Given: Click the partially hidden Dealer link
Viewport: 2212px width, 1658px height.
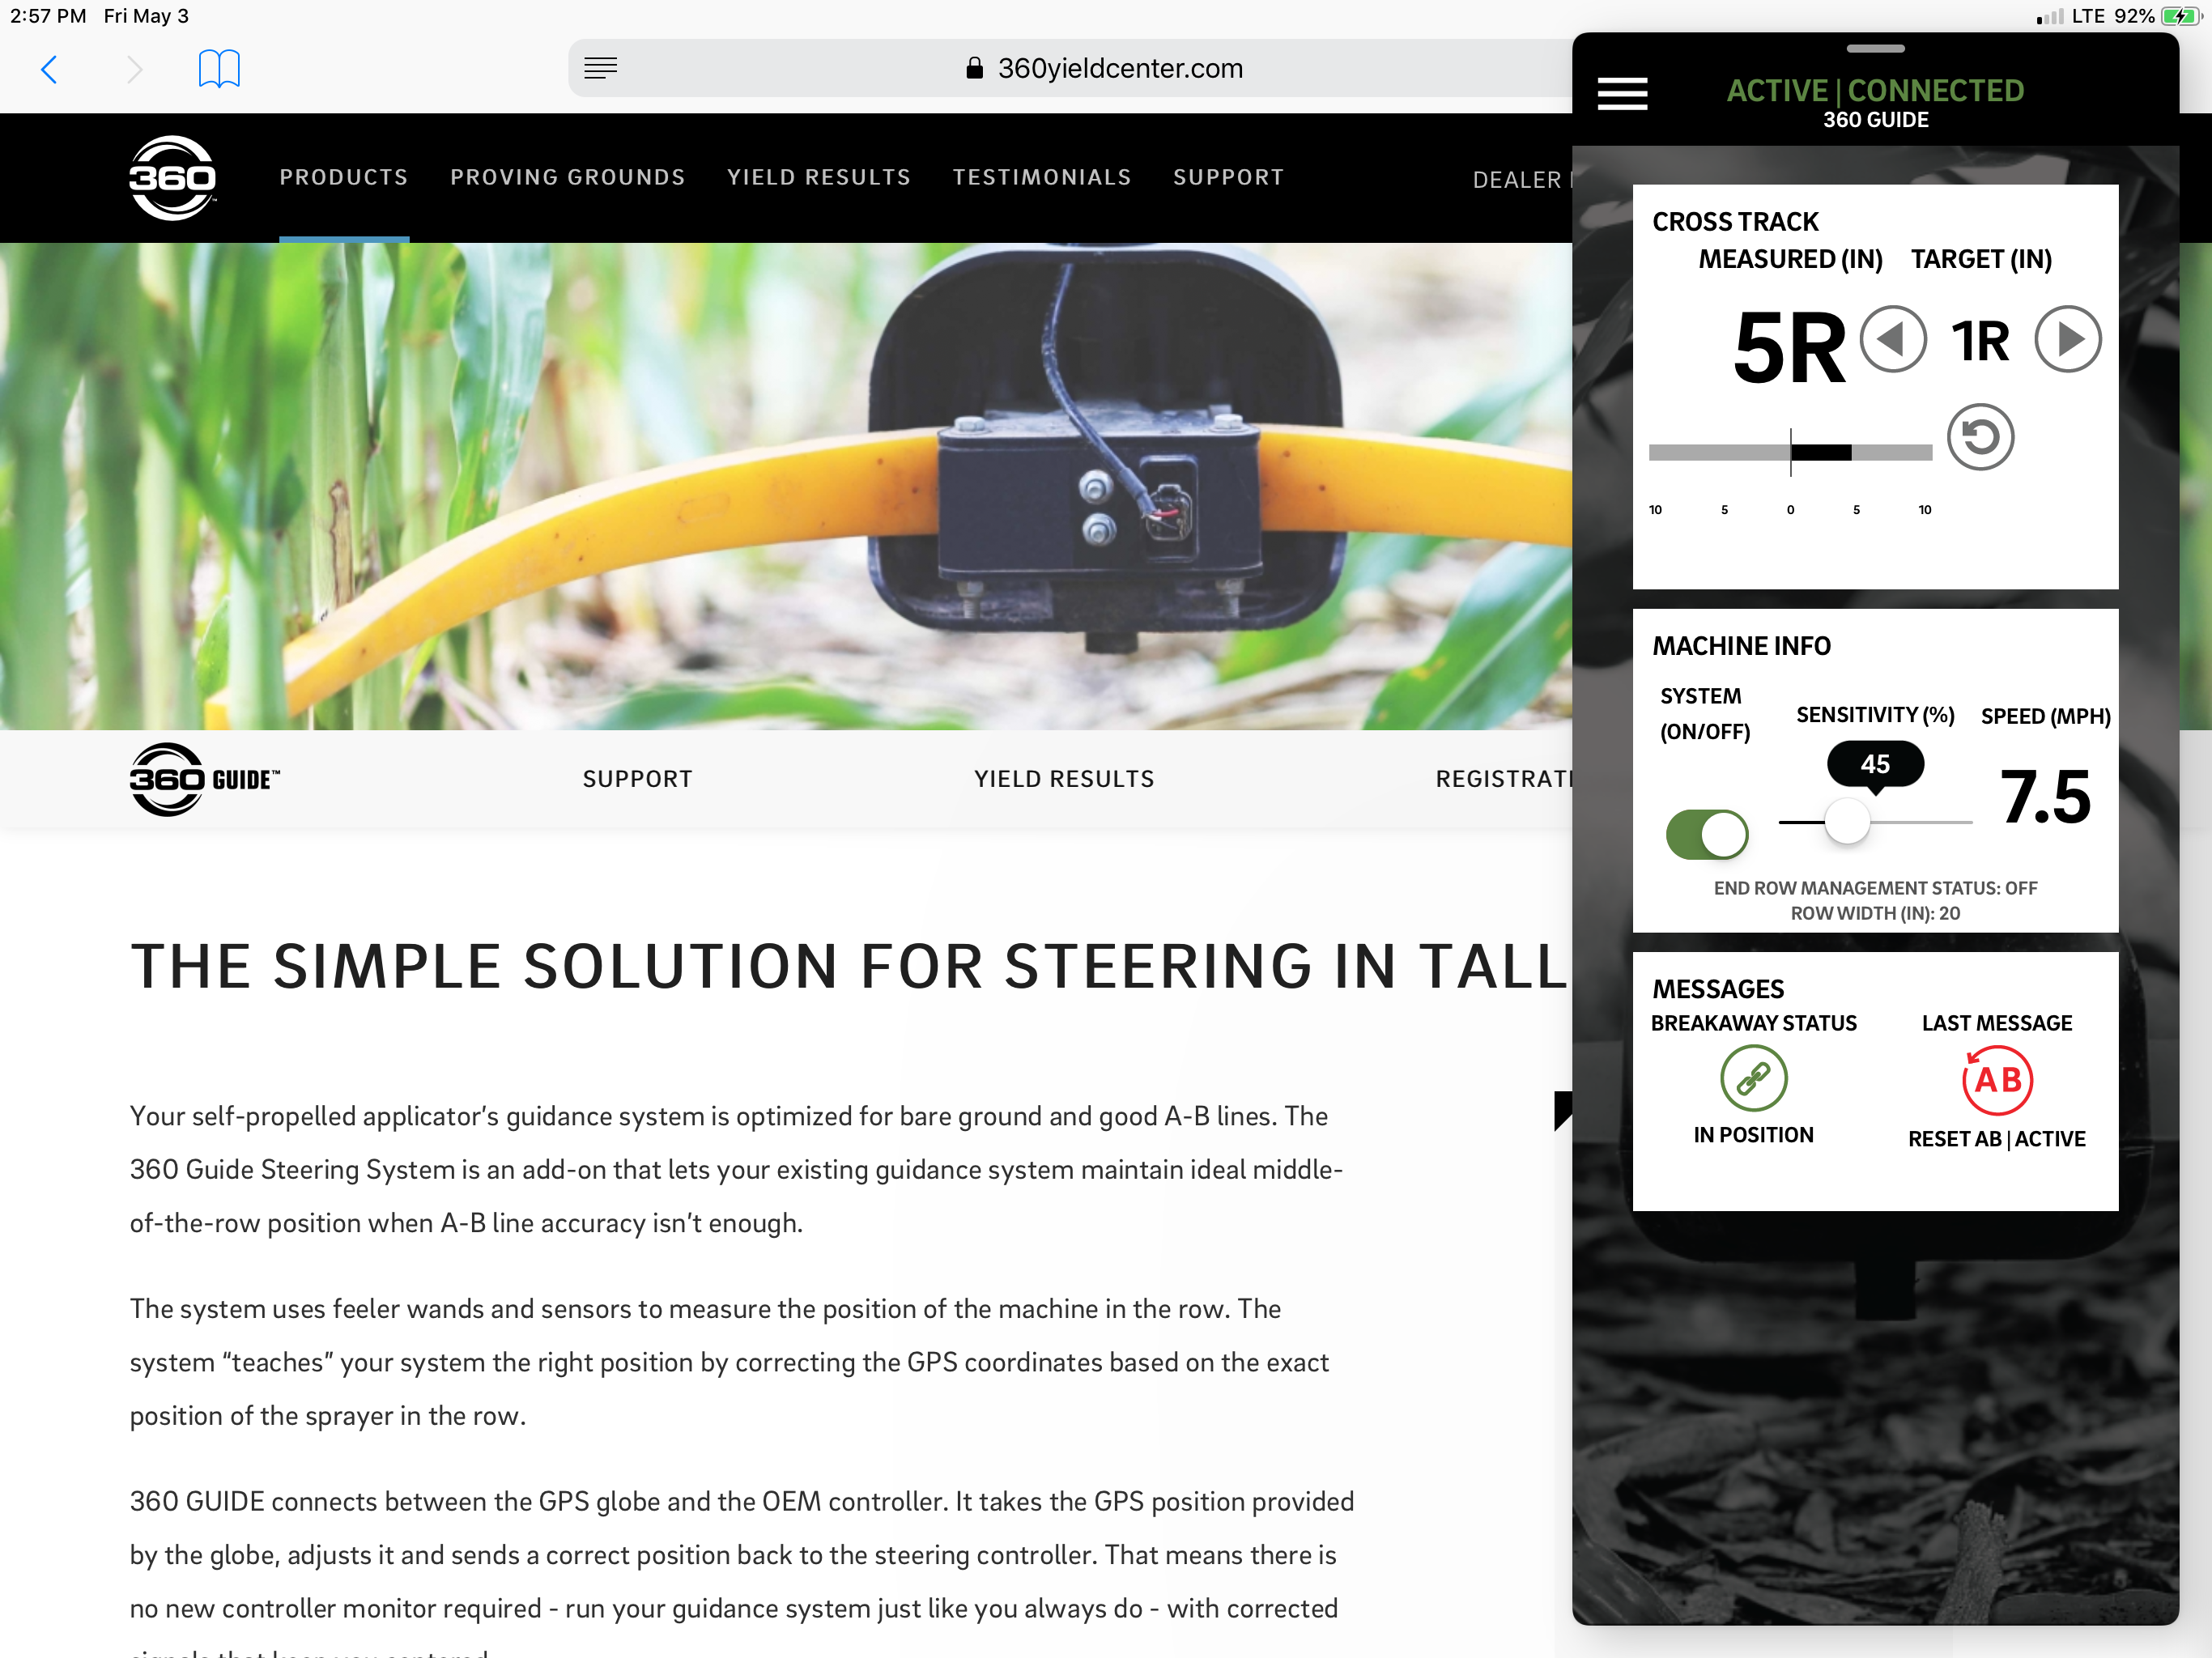Looking at the screenshot, I should 1522,180.
